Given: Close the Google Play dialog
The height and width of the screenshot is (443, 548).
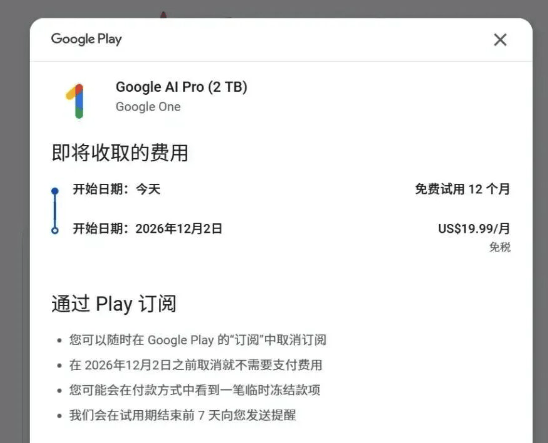Looking at the screenshot, I should coord(500,39).
